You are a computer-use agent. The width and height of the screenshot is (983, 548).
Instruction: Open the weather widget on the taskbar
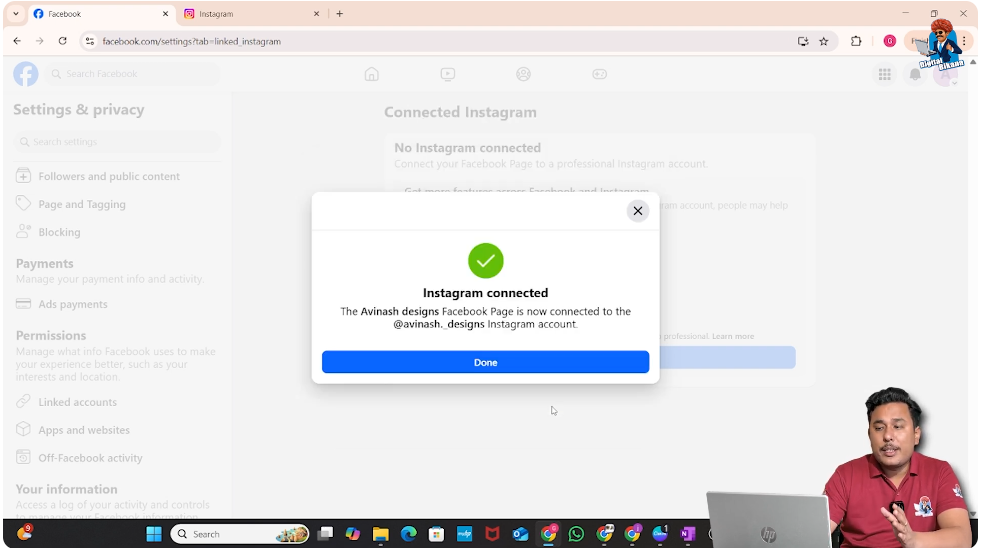tap(24, 533)
